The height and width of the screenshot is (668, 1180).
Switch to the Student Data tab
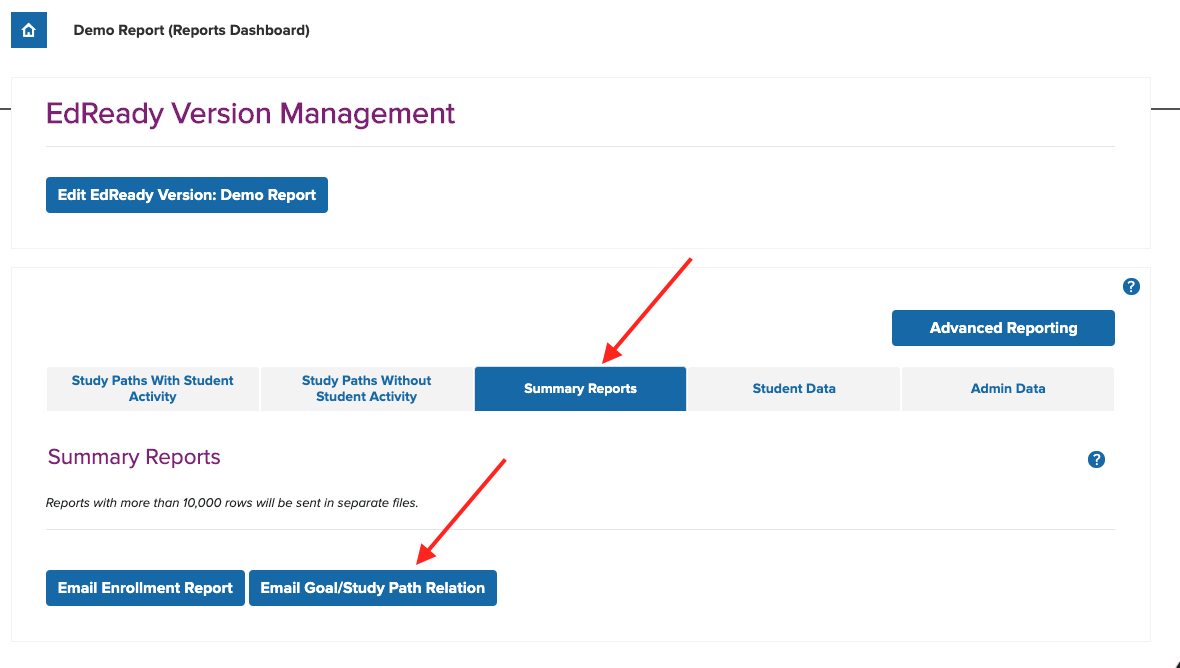794,389
